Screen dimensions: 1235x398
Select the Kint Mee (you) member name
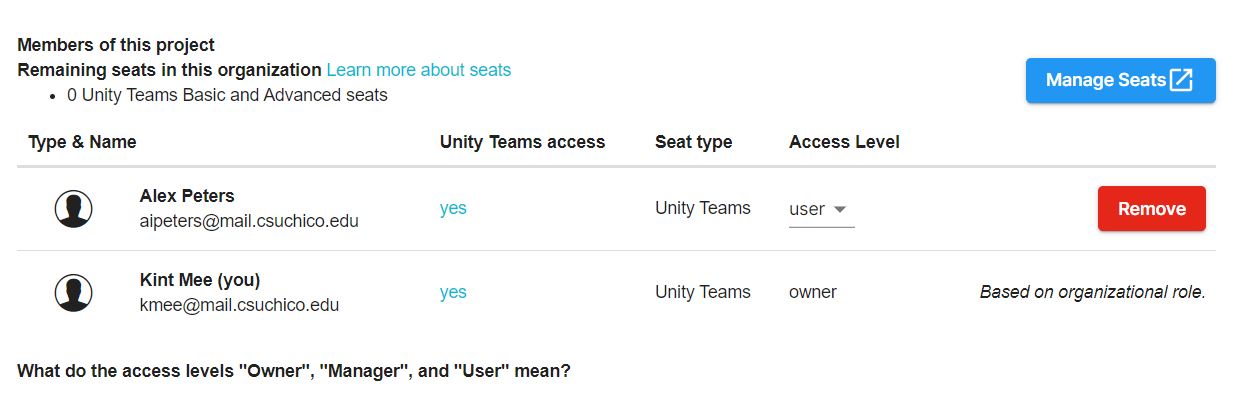[x=200, y=280]
